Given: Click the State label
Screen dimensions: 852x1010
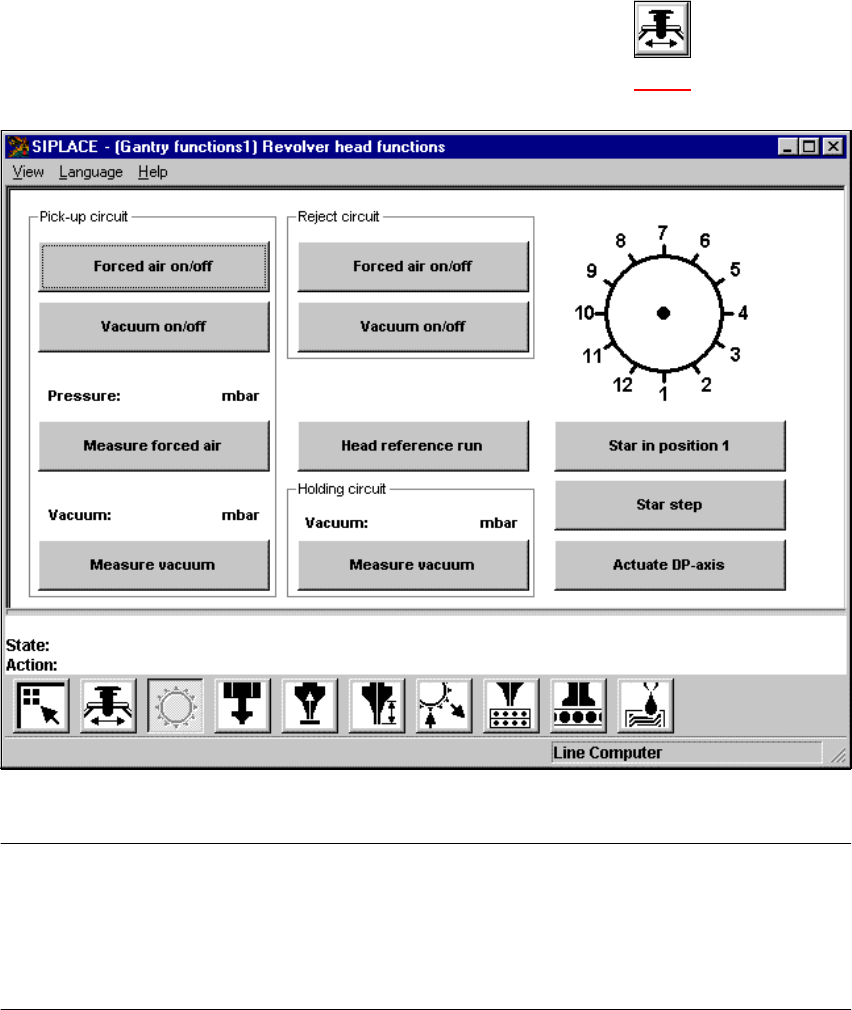Looking at the screenshot, I should (x=28, y=645).
